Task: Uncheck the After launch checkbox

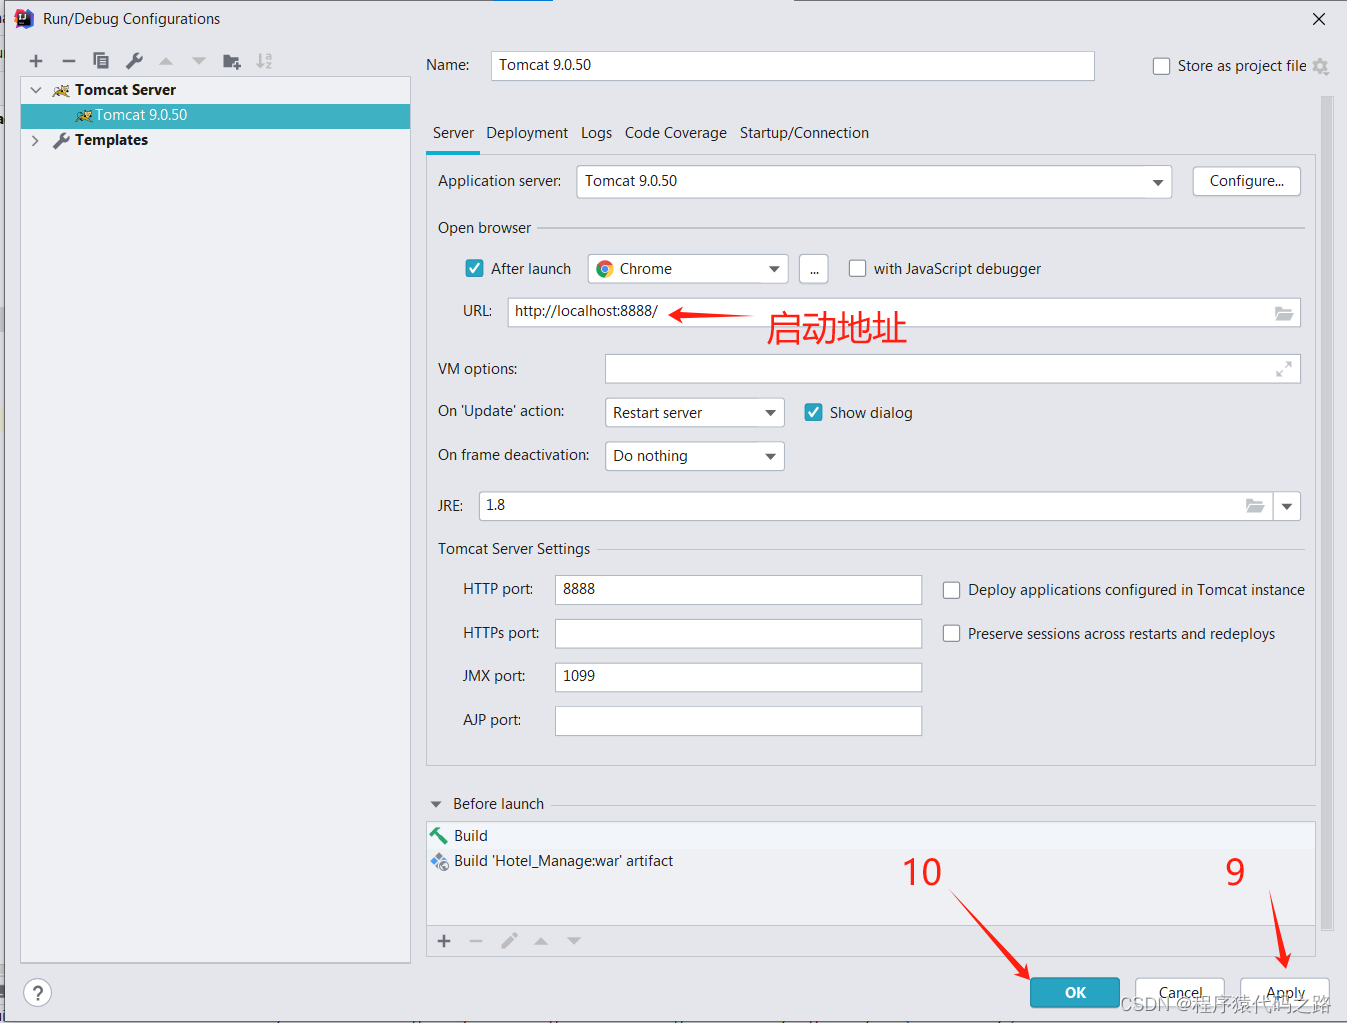Action: point(475,268)
